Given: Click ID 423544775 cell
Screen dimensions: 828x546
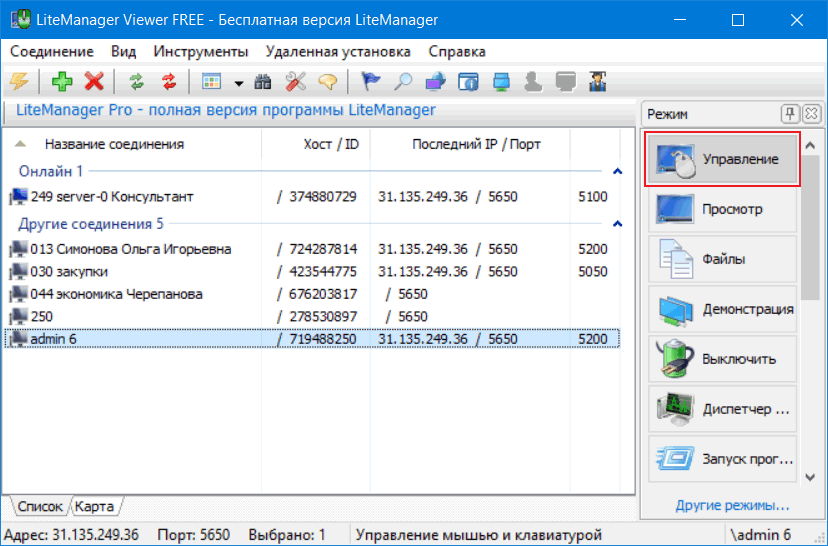Looking at the screenshot, I should (x=323, y=271).
